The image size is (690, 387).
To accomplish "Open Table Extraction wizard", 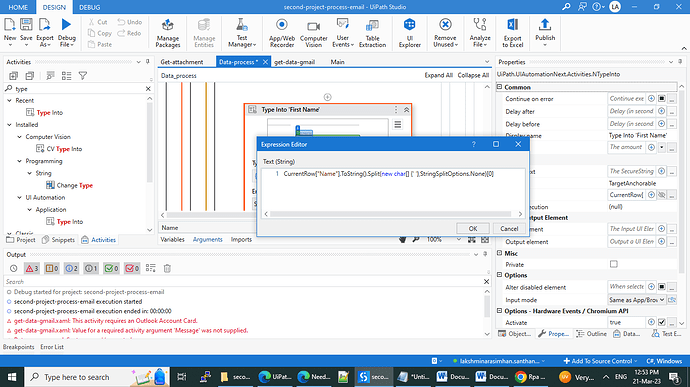I will tap(372, 33).
